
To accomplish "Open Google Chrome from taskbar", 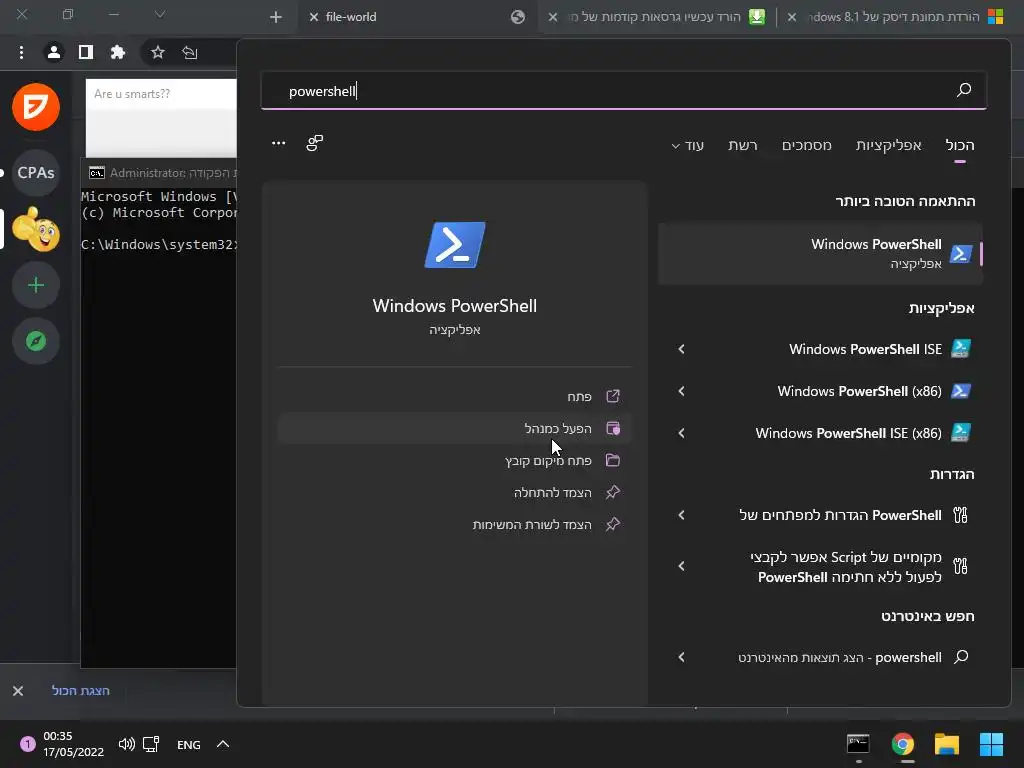I will coord(903,744).
